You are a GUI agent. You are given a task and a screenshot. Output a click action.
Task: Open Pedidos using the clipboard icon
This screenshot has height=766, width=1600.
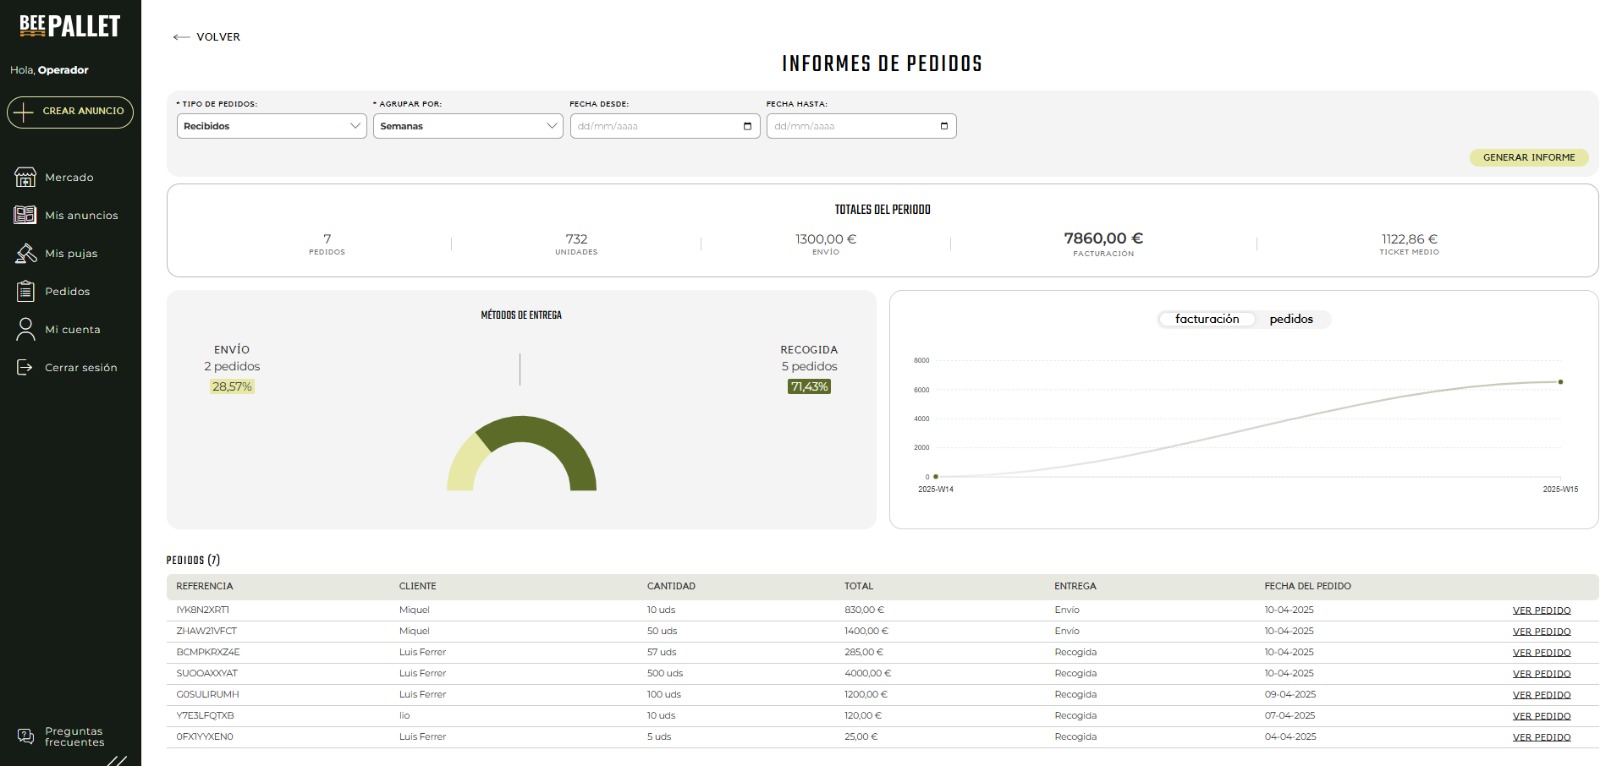[x=25, y=291]
